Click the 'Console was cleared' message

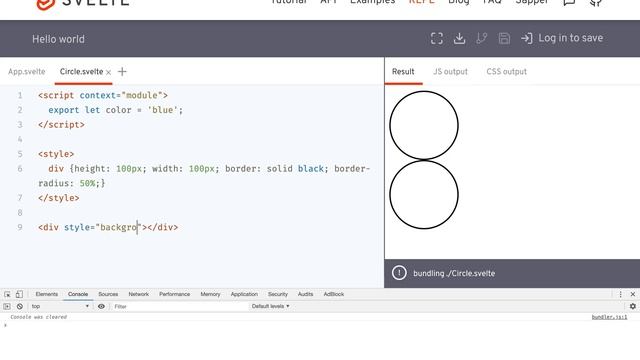pyautogui.click(x=38, y=317)
